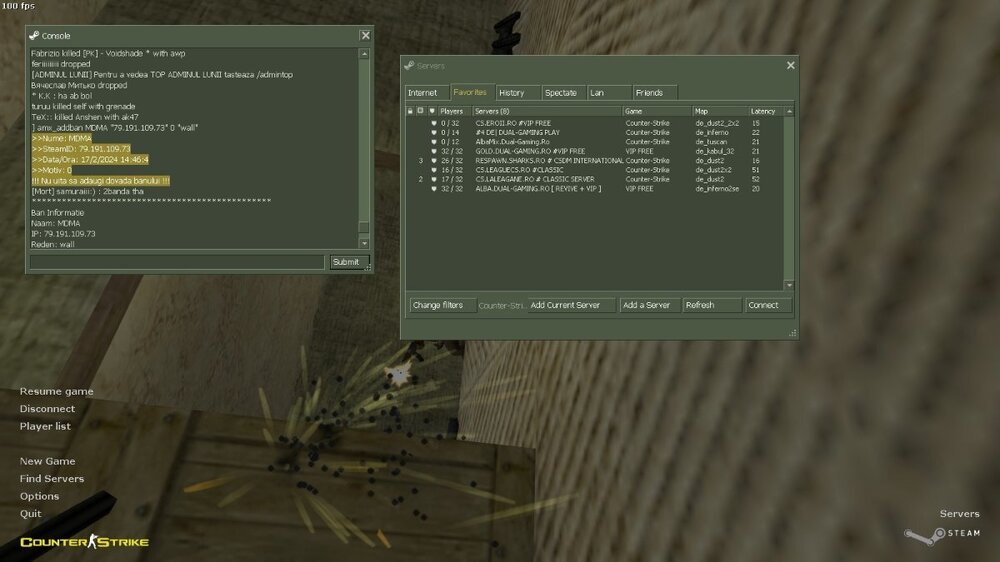The width and height of the screenshot is (1000, 562).
Task: Click the heart icon beside CS.EROII.RO server
Action: [432, 122]
